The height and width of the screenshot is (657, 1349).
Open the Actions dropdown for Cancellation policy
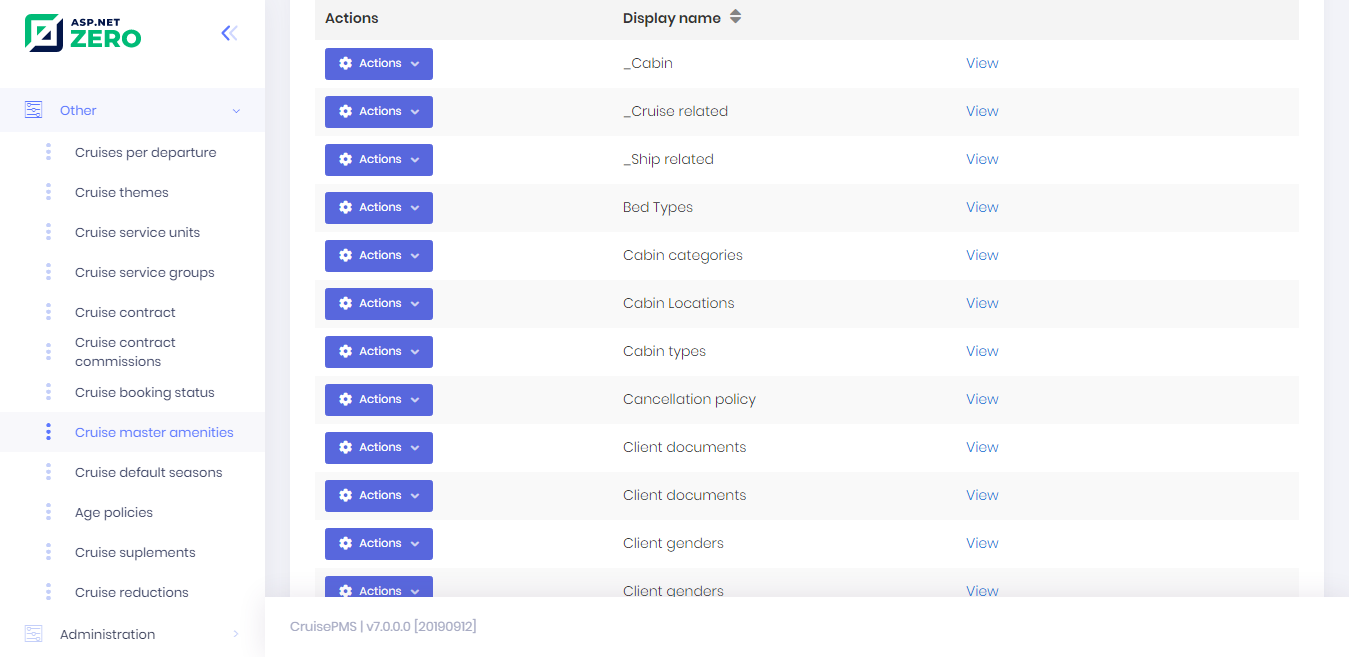pos(379,399)
